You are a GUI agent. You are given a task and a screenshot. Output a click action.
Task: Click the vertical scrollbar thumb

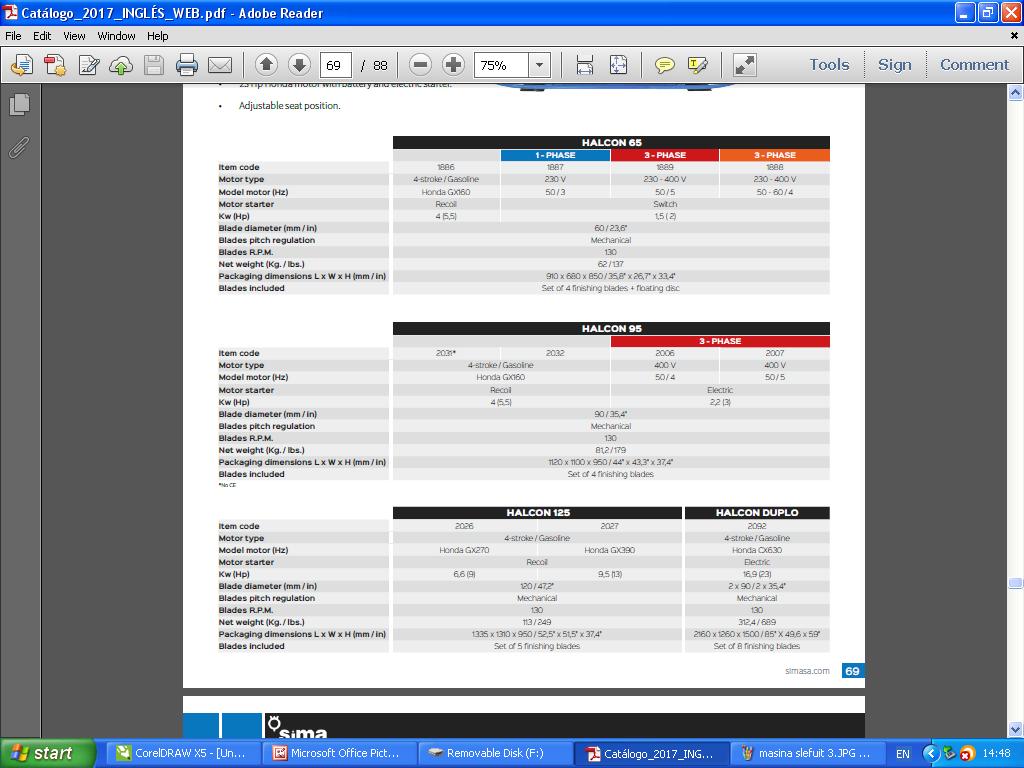click(1015, 583)
